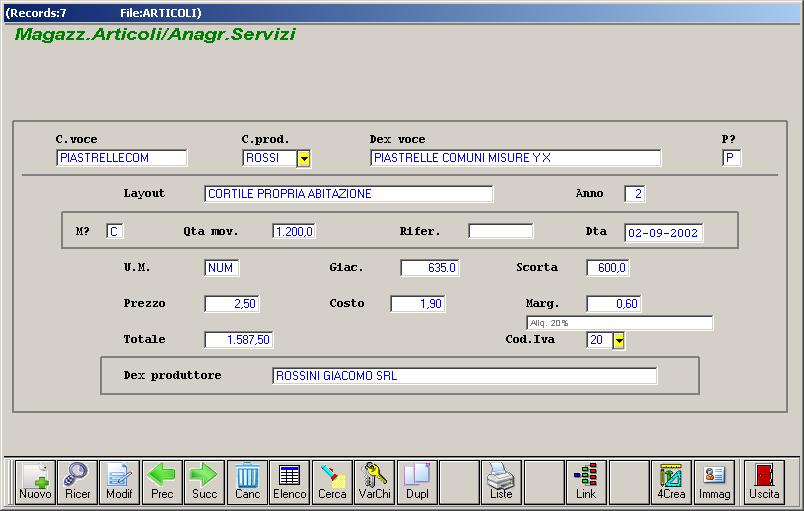This screenshot has width=804, height=511.
Task: Open the Elenco list view
Action: coord(290,481)
